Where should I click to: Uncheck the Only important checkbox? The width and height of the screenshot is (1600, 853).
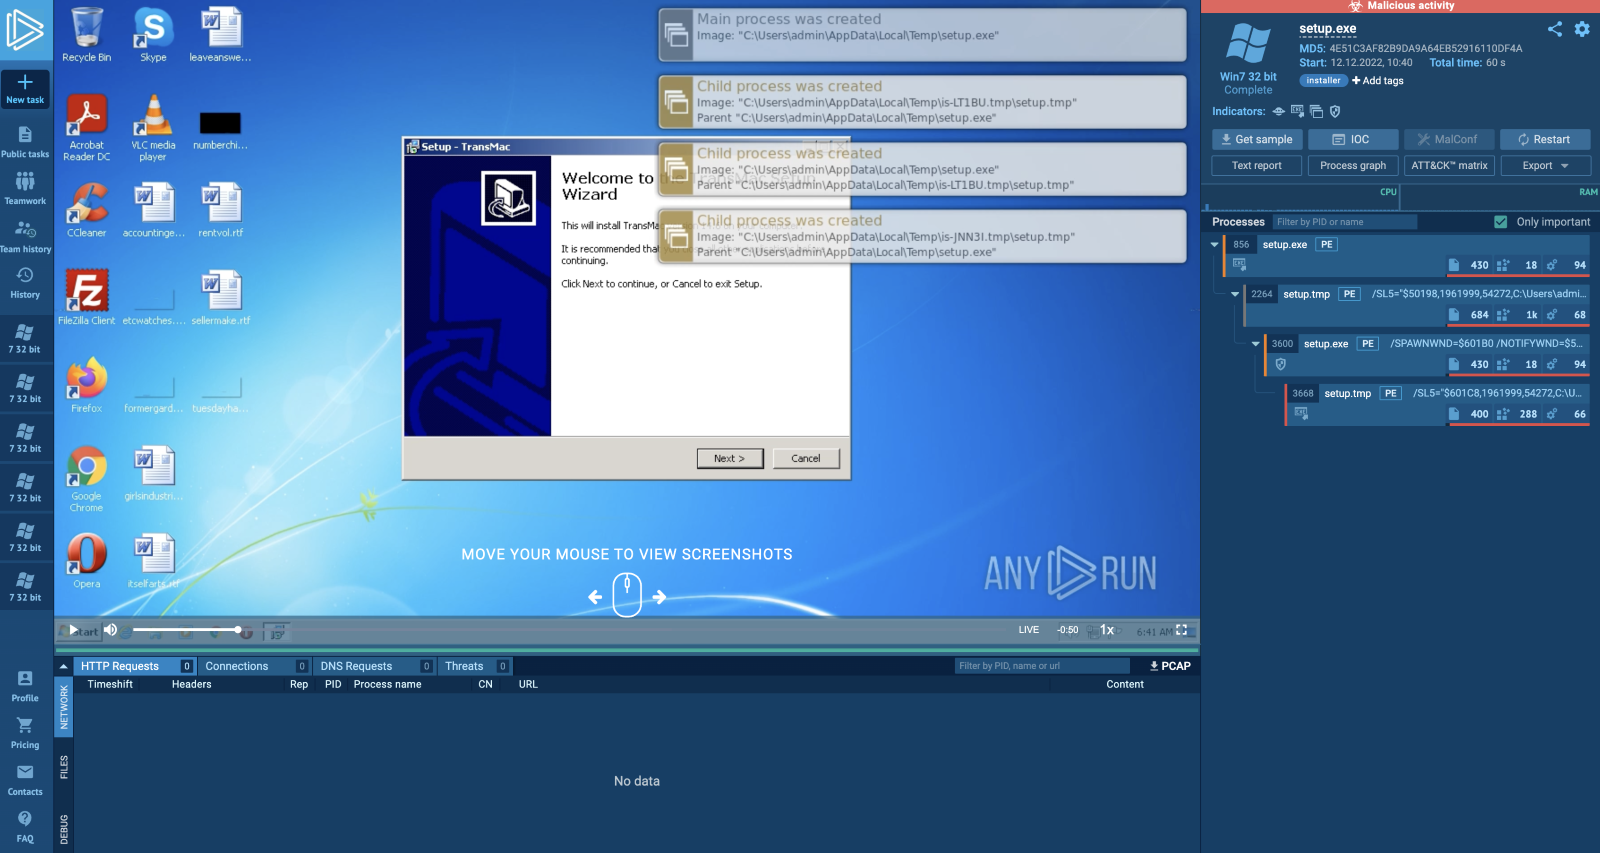pyautogui.click(x=1500, y=222)
